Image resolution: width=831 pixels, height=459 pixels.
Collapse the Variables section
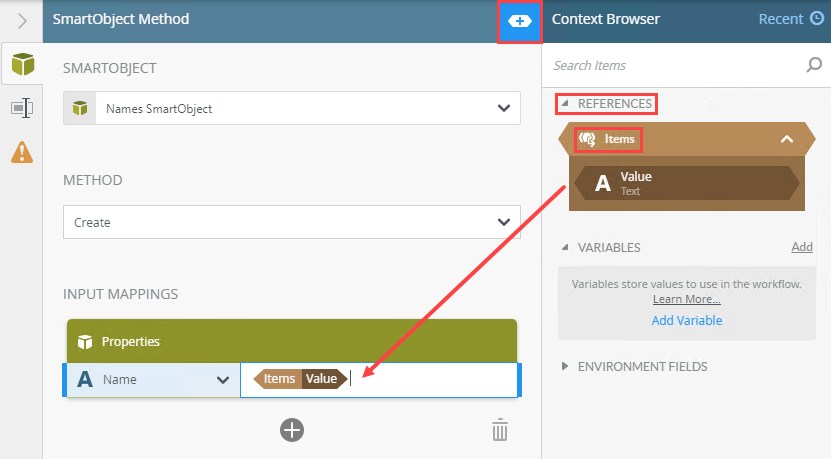tap(565, 247)
